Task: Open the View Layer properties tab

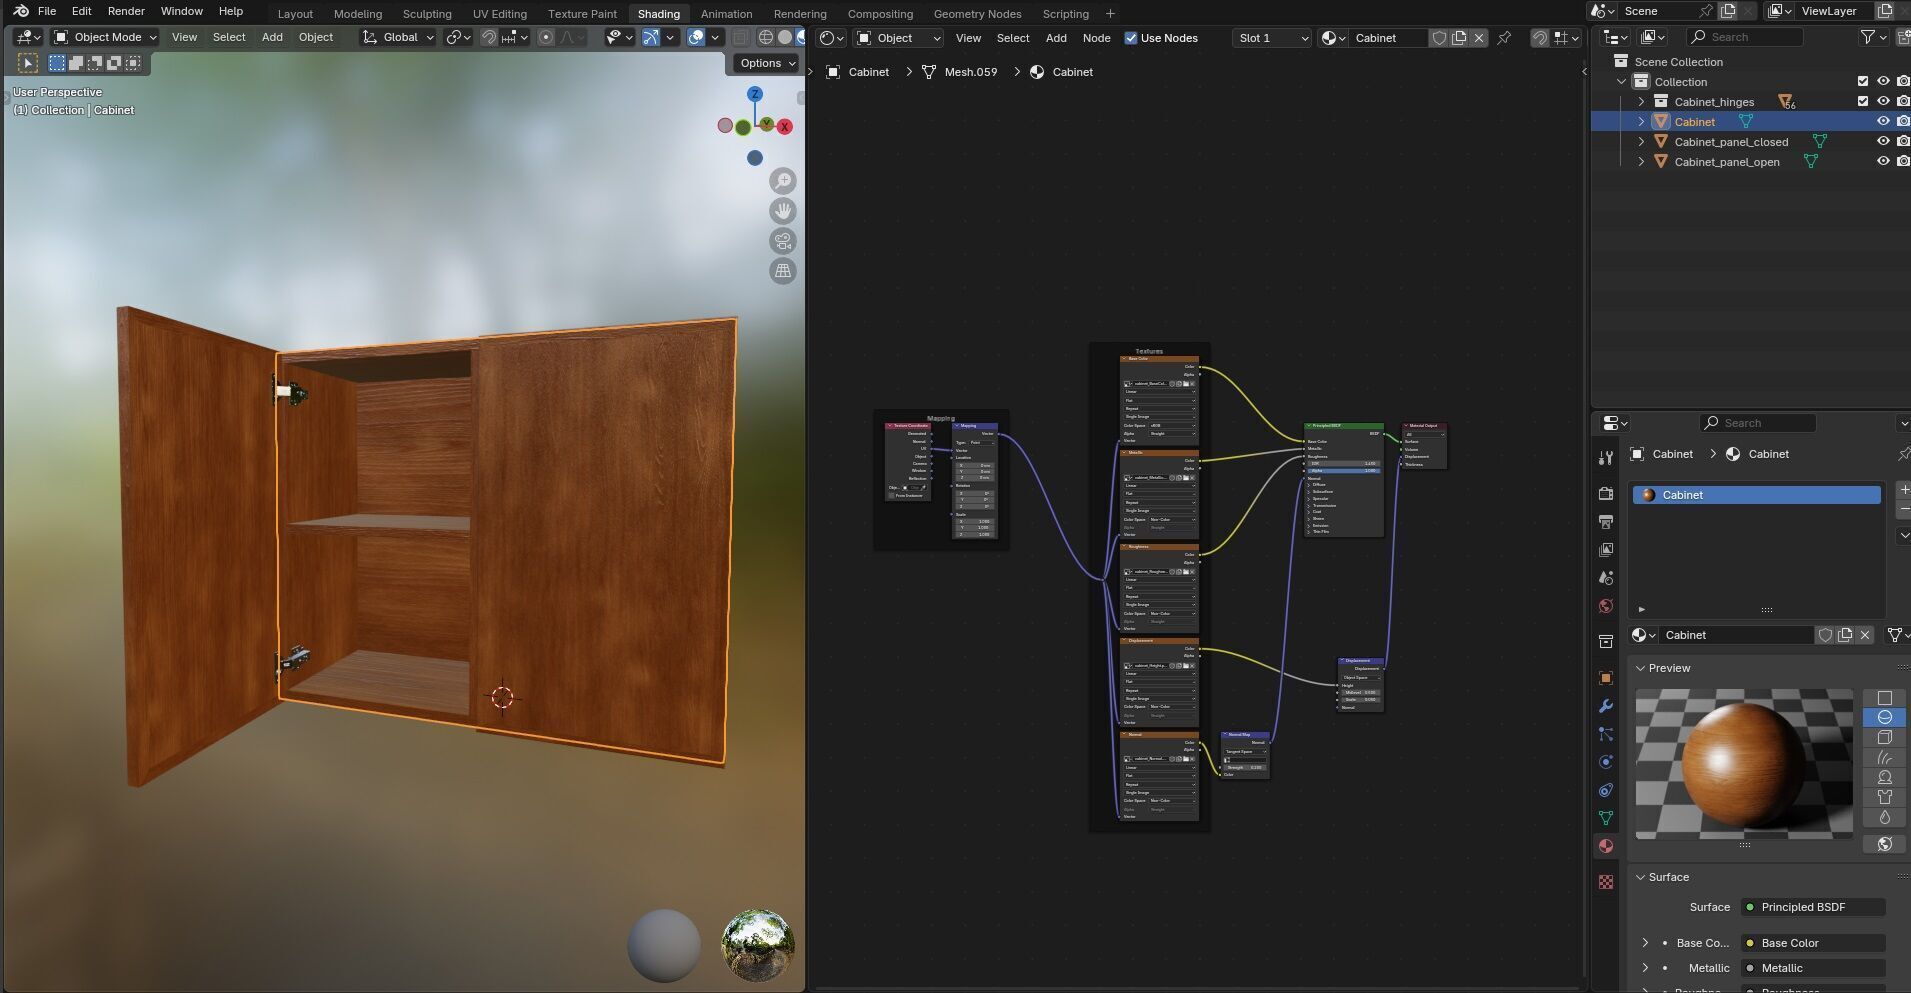Action: pos(1606,549)
